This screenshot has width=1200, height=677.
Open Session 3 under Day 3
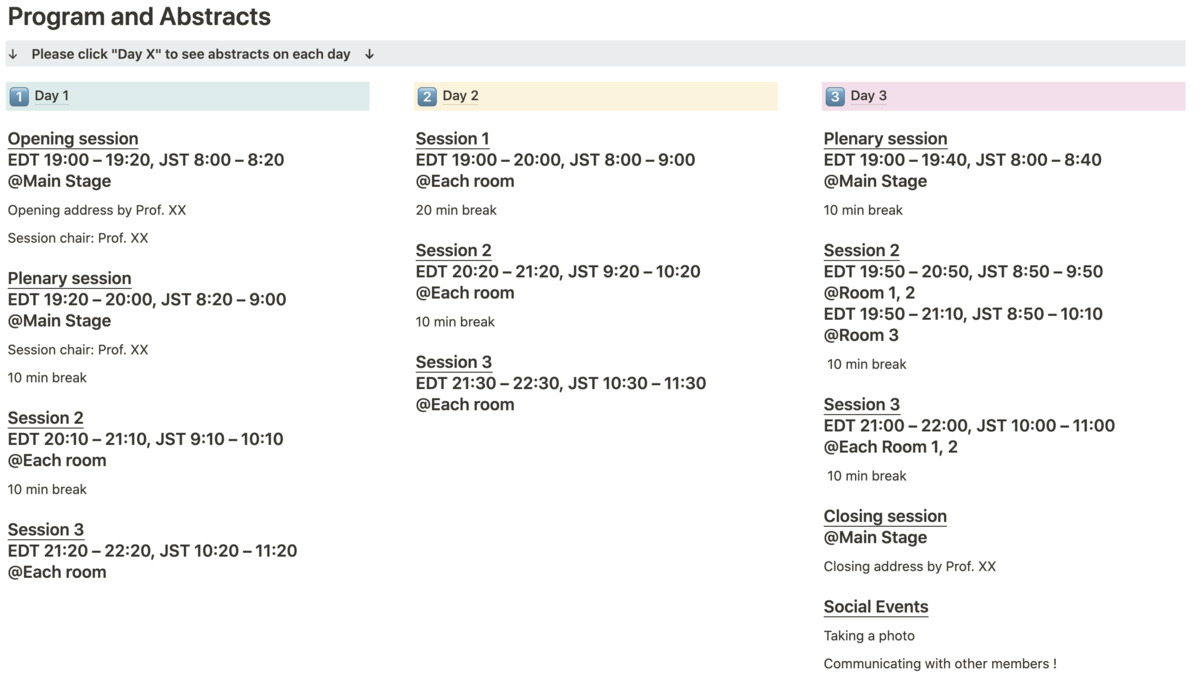click(x=861, y=405)
